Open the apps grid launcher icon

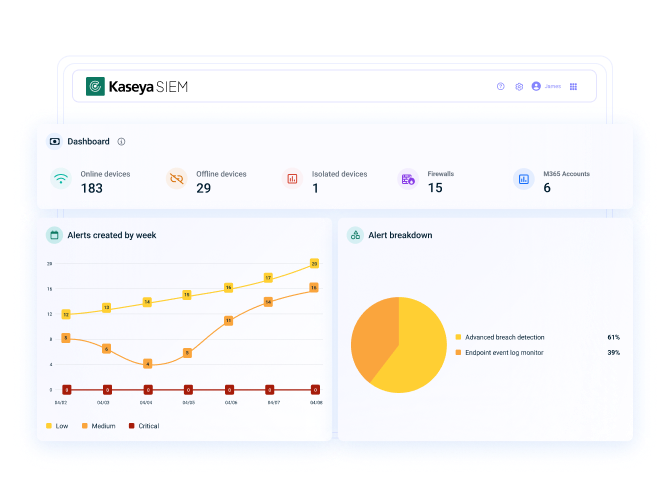click(x=573, y=87)
